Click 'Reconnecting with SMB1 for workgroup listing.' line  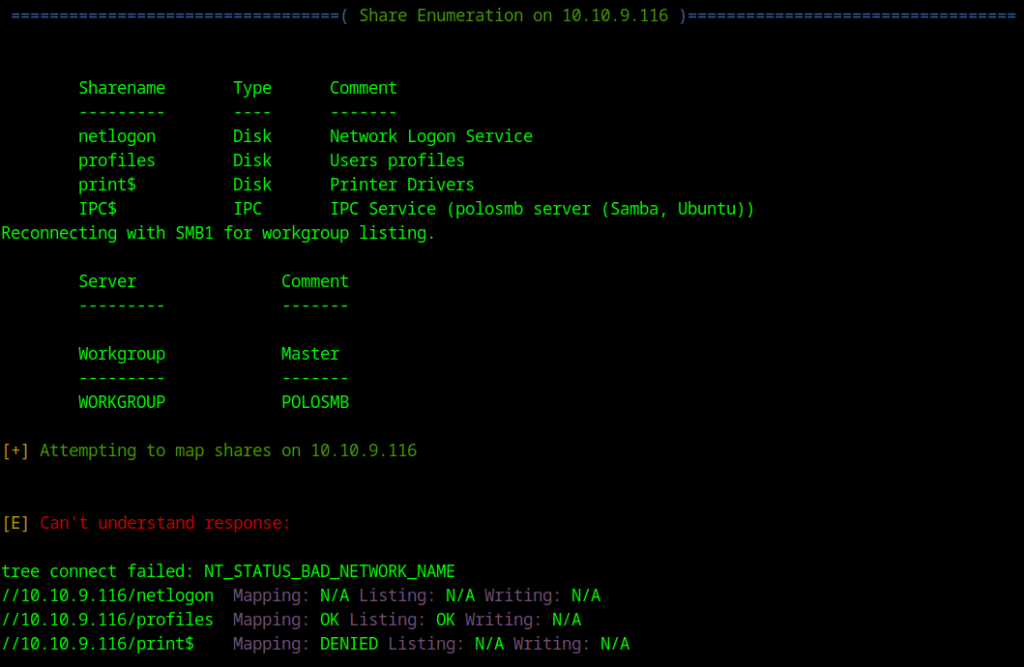tap(218, 233)
